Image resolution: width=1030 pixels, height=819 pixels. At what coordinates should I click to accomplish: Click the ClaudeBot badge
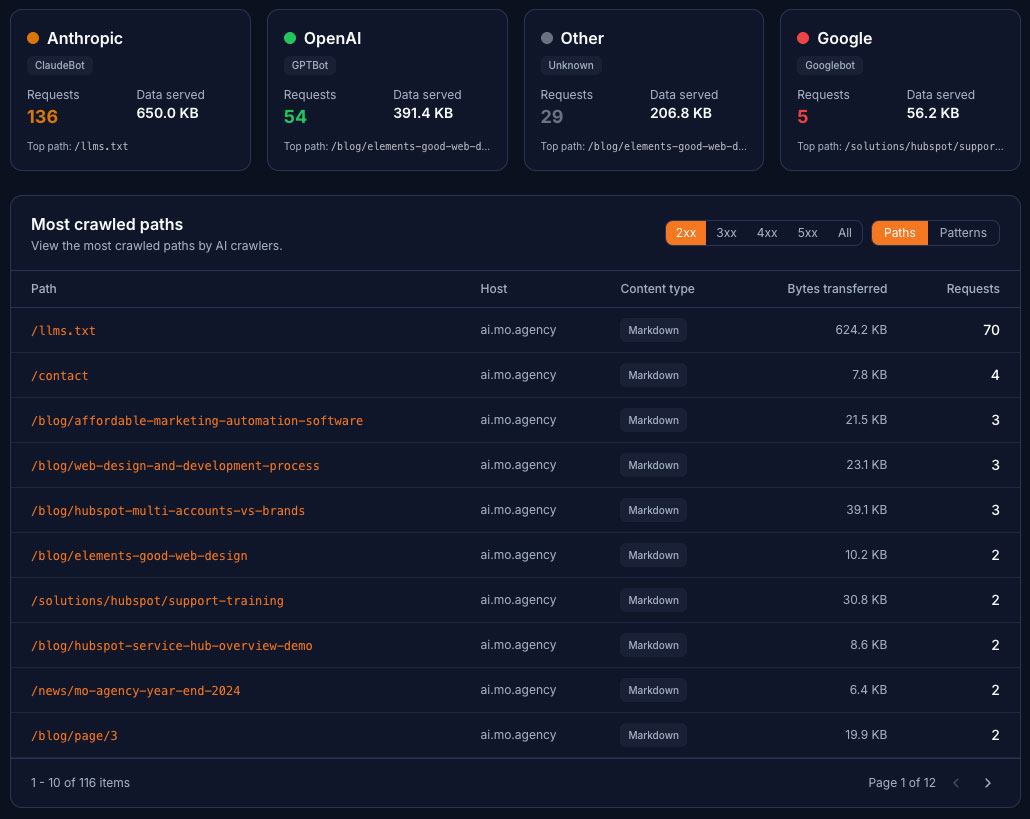click(x=59, y=65)
